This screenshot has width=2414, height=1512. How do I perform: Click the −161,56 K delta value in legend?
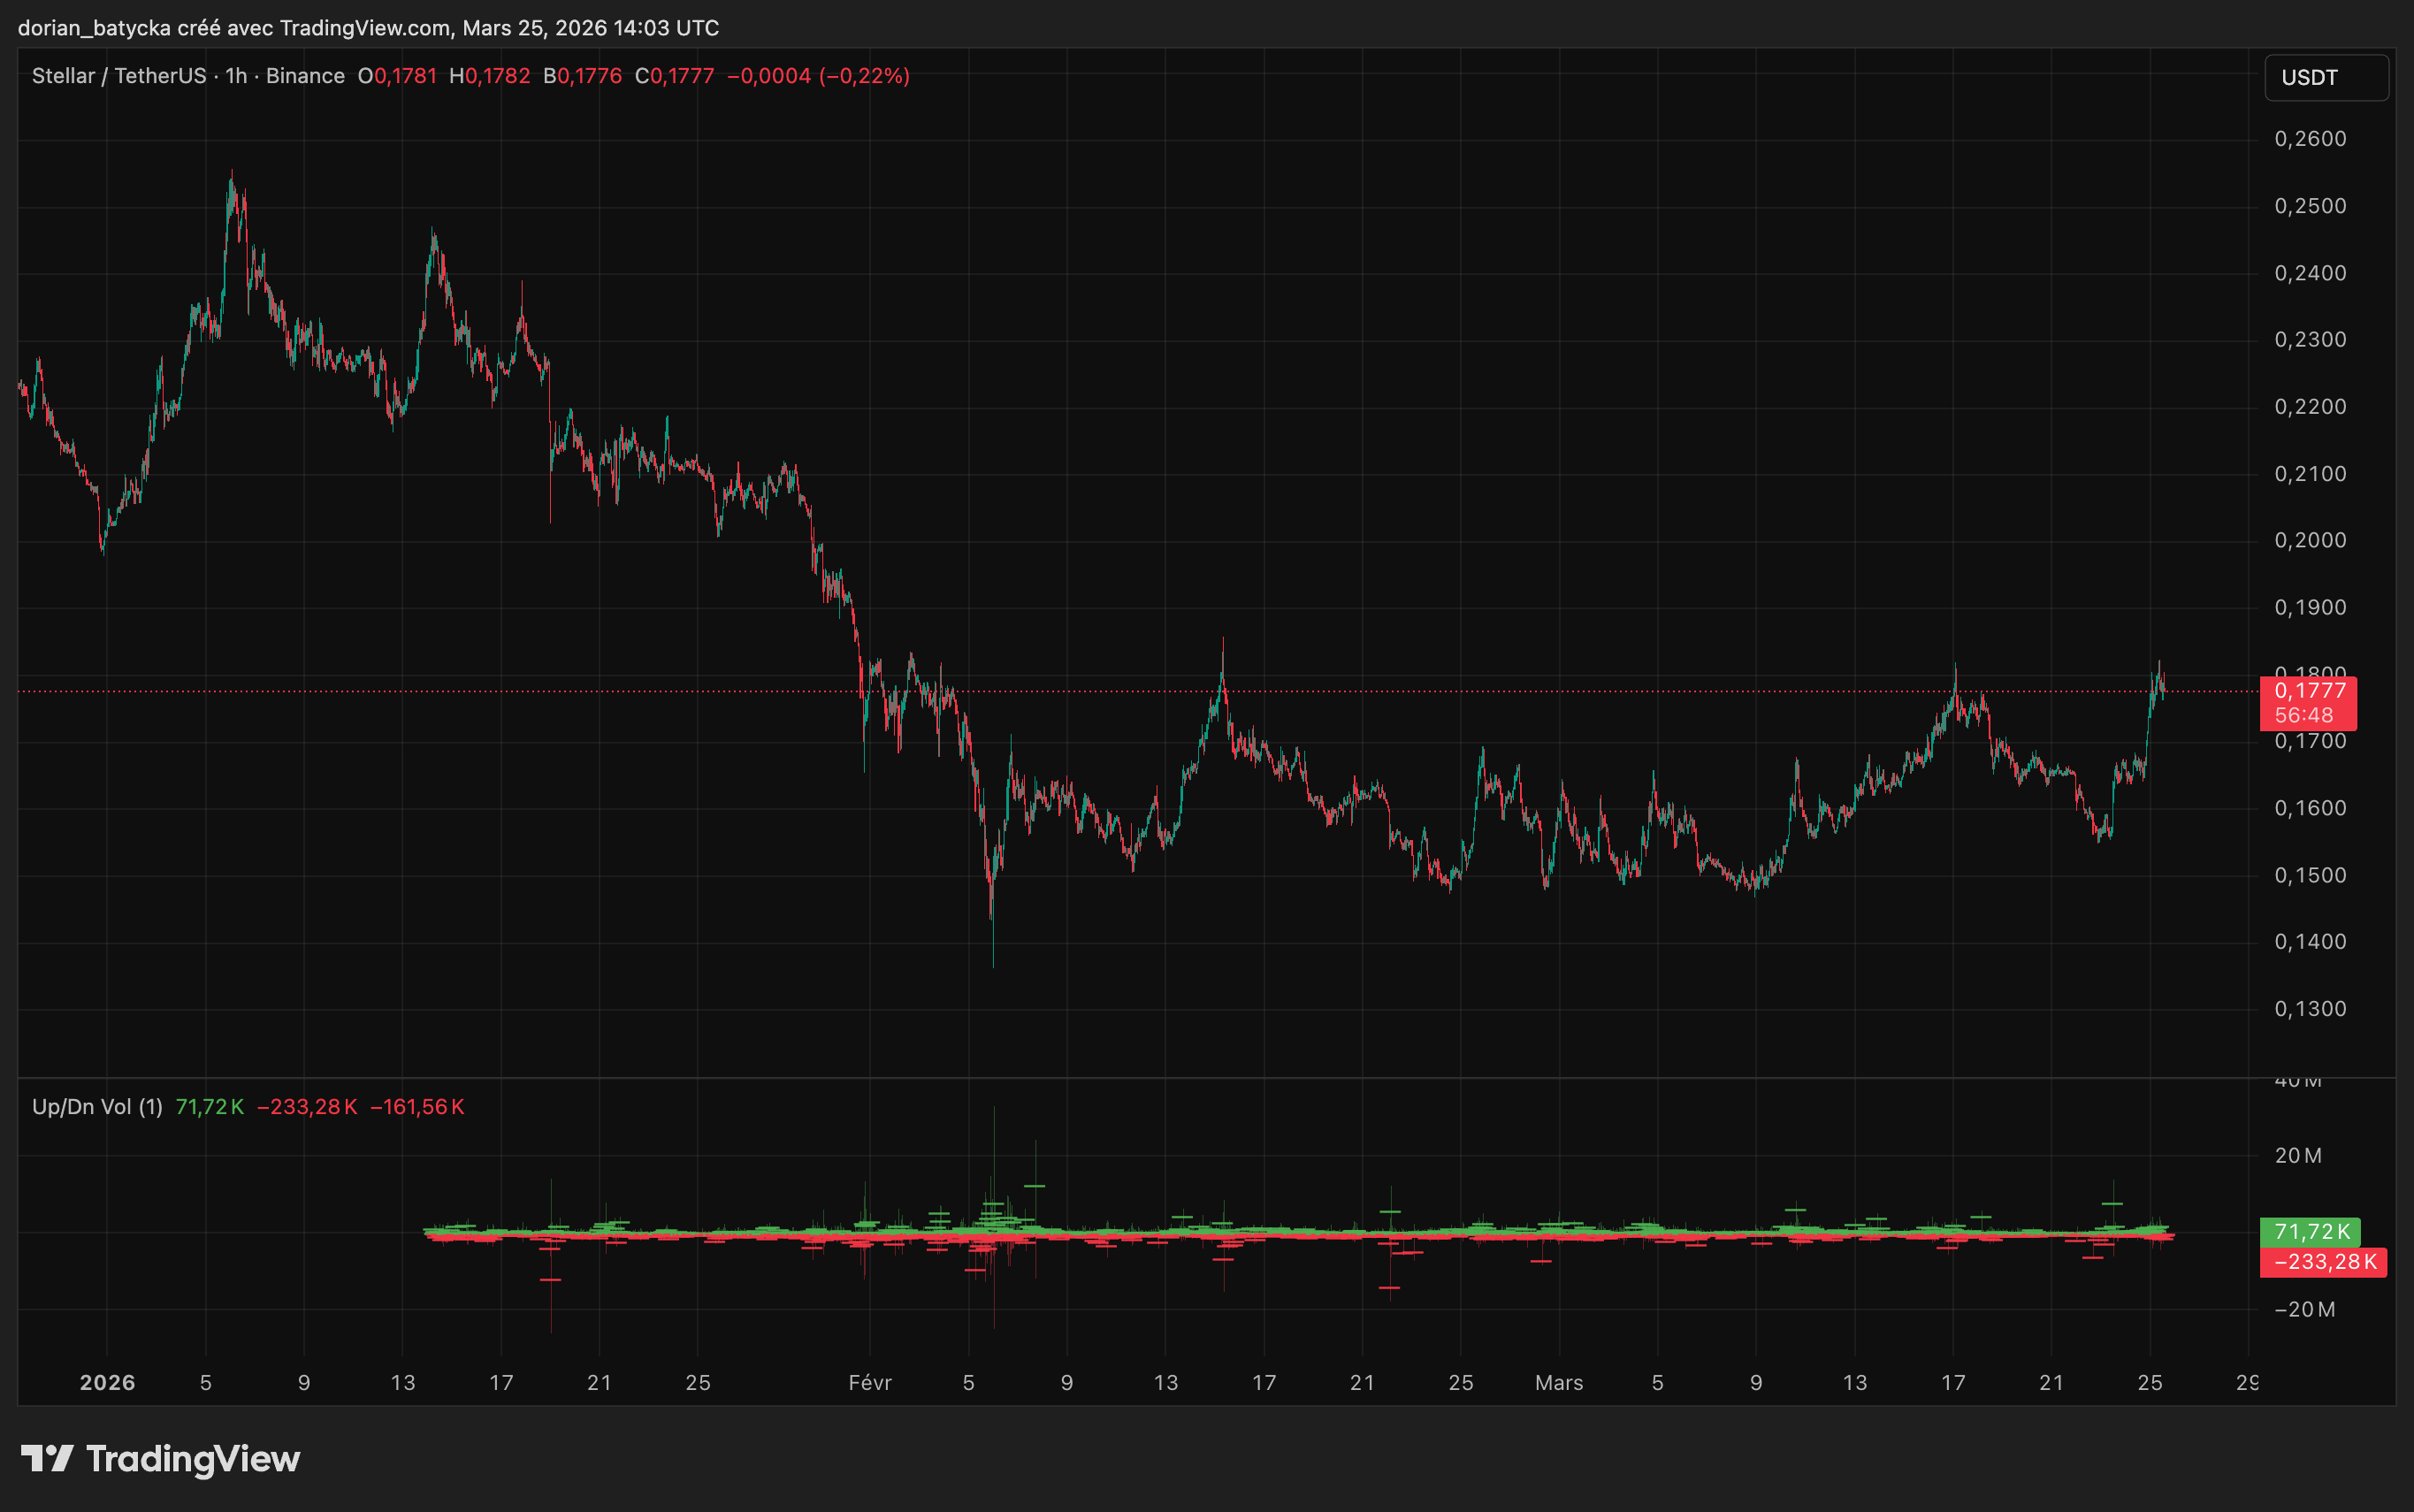417,1107
